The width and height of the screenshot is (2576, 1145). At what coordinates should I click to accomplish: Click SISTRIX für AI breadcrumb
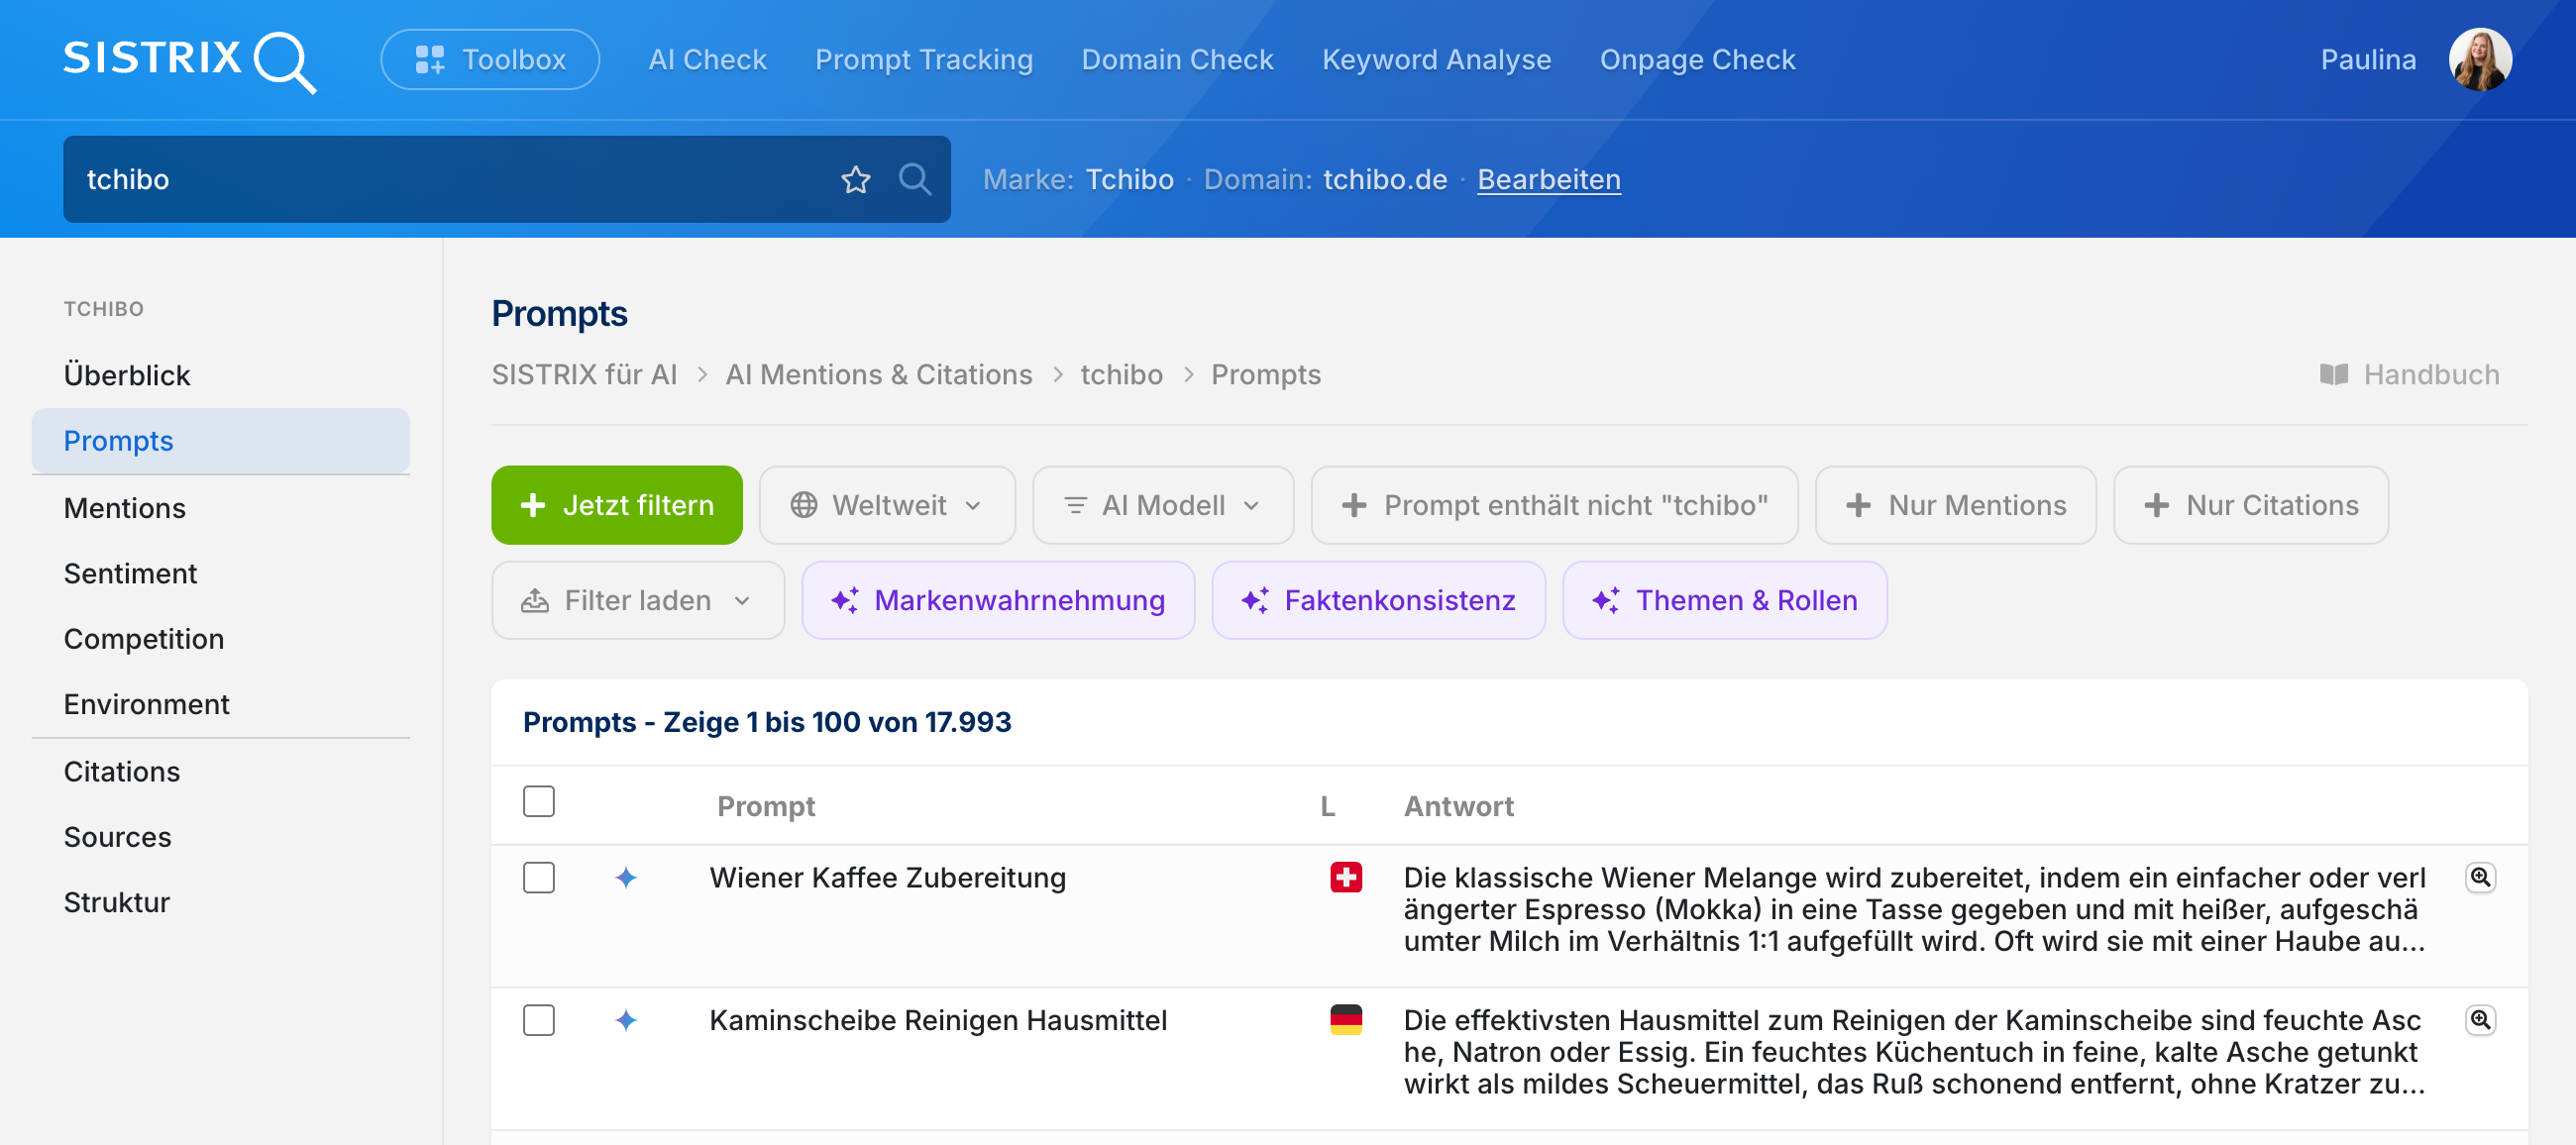tap(584, 375)
